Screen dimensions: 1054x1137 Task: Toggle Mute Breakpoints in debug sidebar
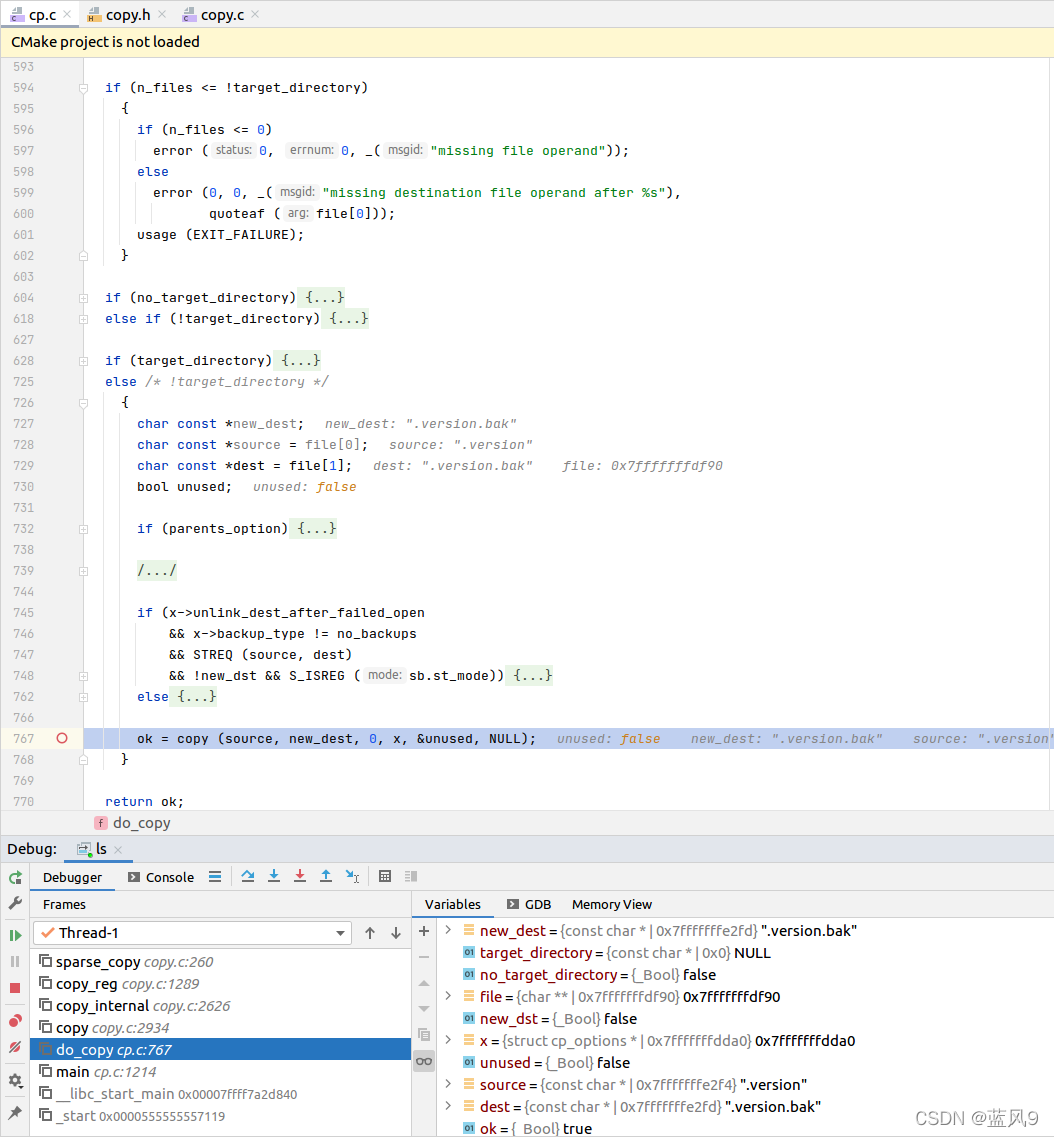[15, 1047]
